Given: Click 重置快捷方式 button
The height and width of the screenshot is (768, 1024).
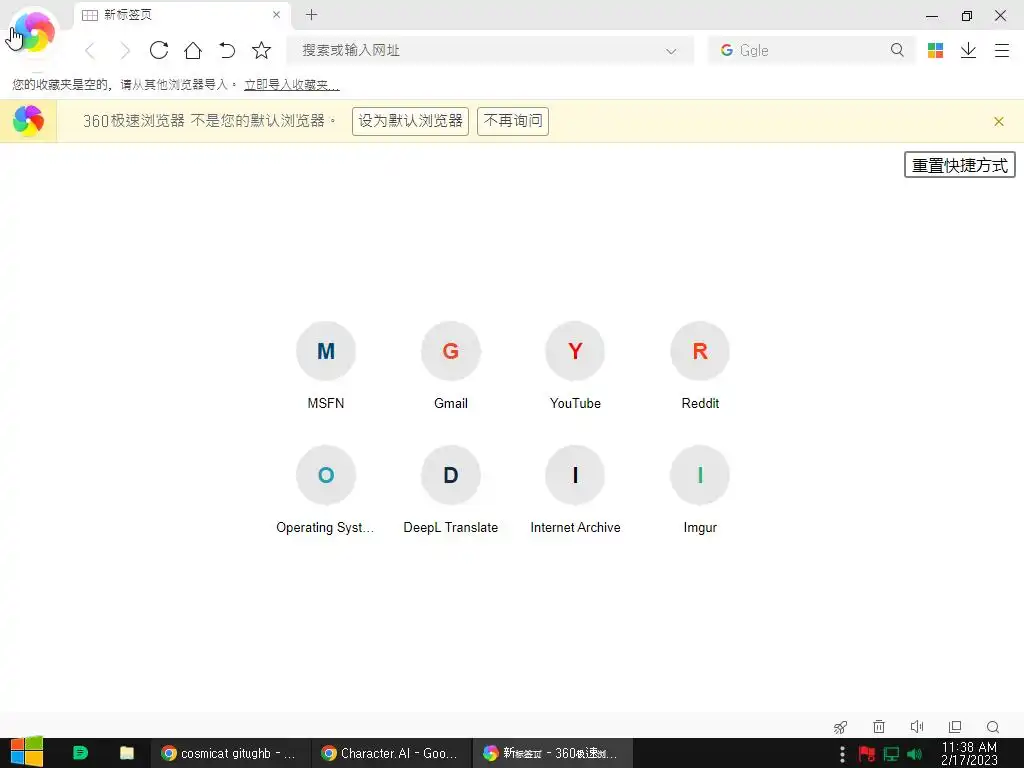Looking at the screenshot, I should (x=959, y=165).
